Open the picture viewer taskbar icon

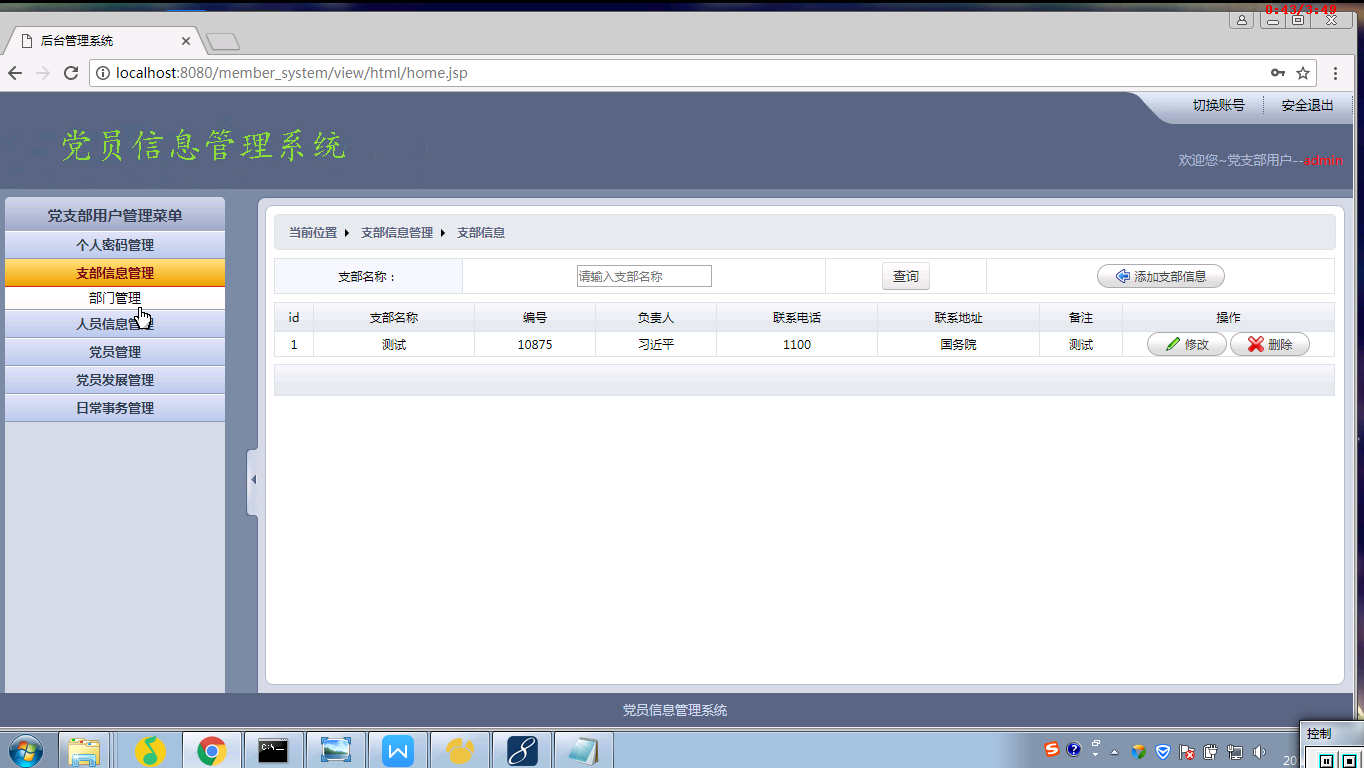(x=335, y=750)
